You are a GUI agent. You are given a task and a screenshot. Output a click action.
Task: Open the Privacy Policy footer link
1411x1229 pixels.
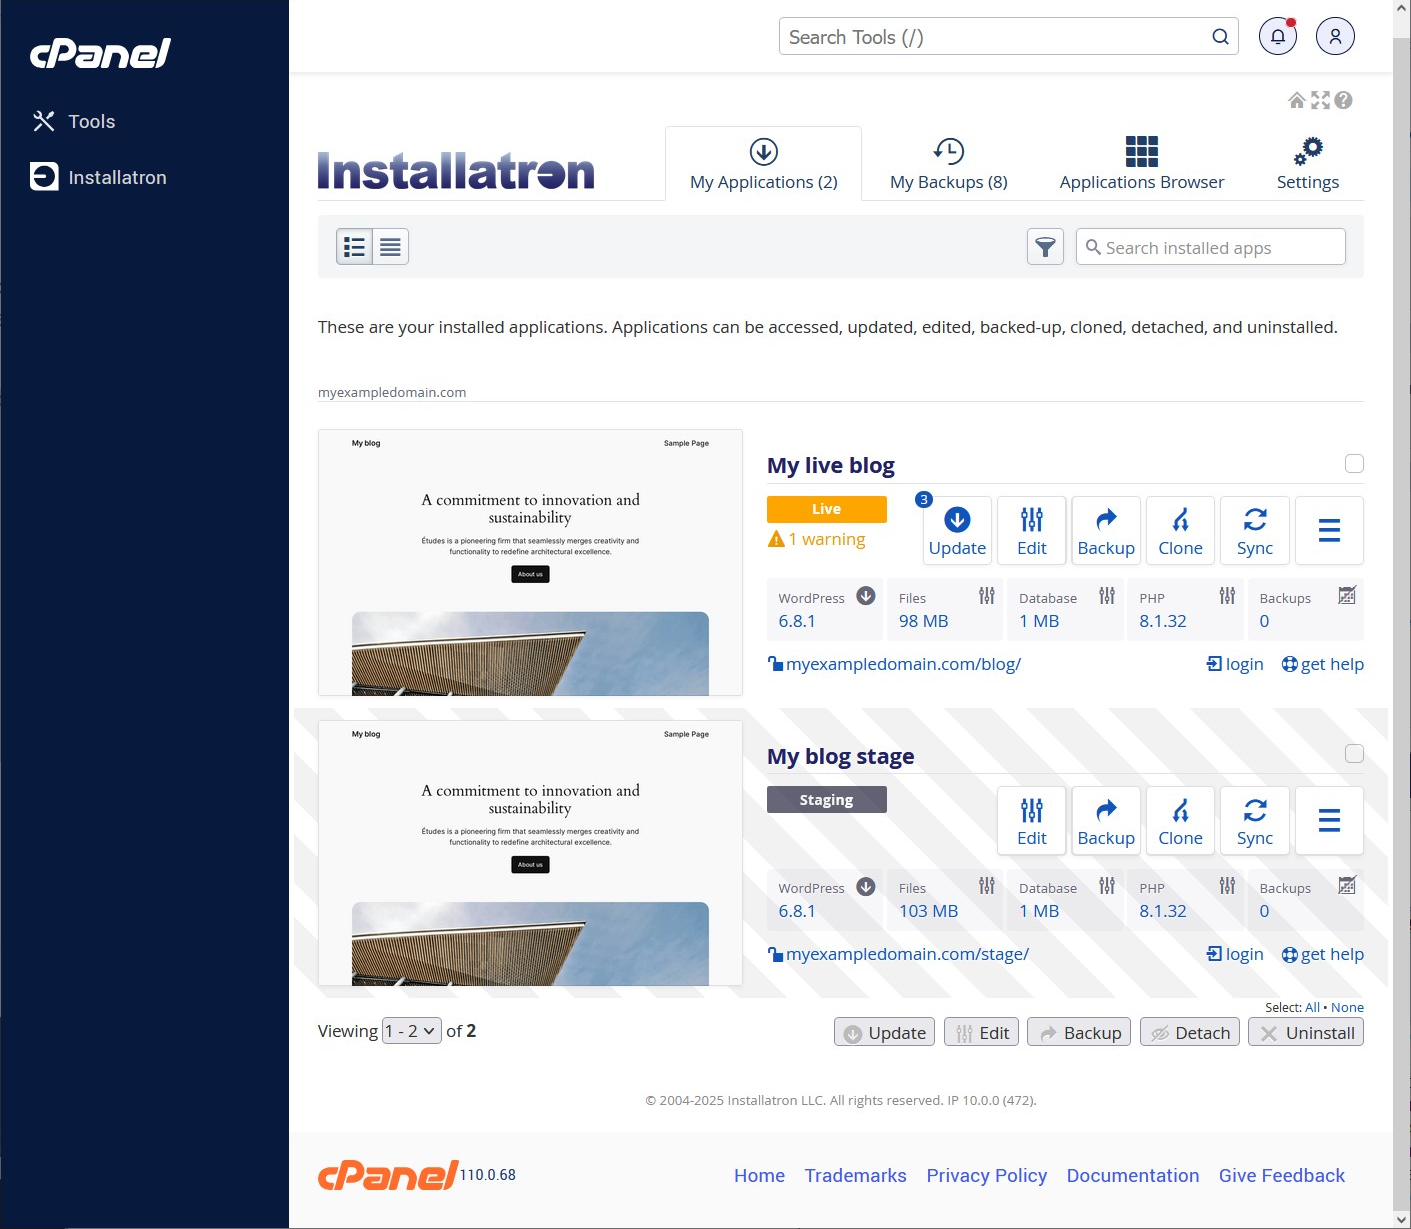[987, 1176]
